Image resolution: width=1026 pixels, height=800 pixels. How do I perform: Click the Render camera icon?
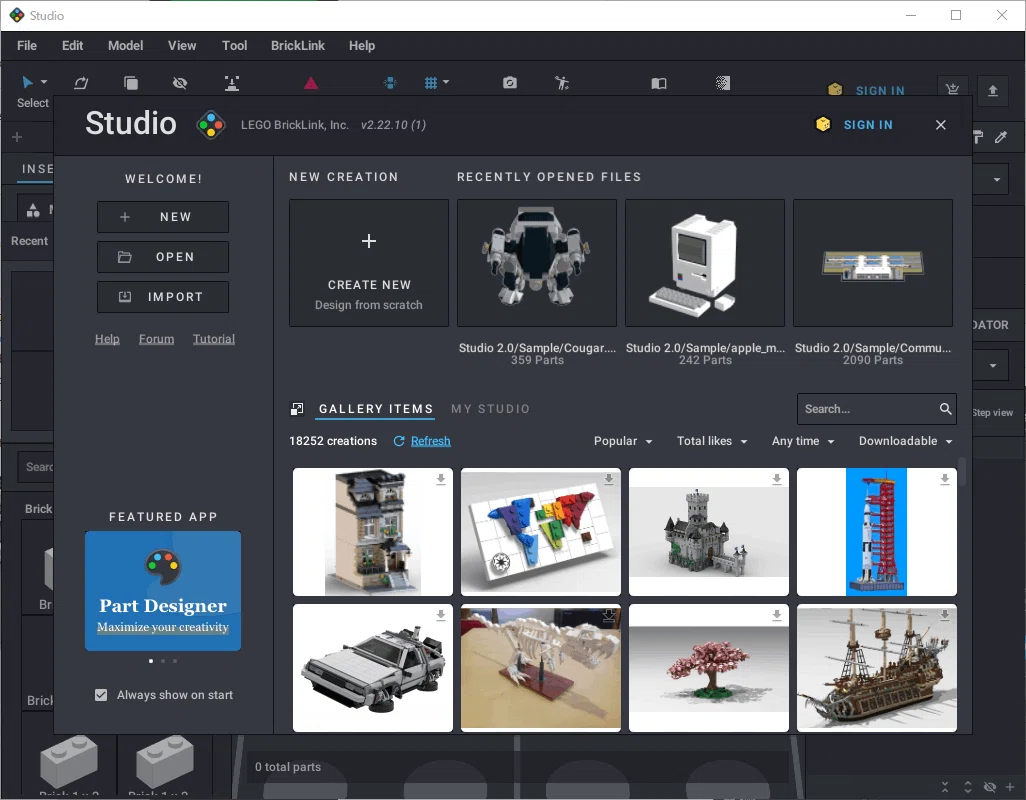tap(510, 82)
